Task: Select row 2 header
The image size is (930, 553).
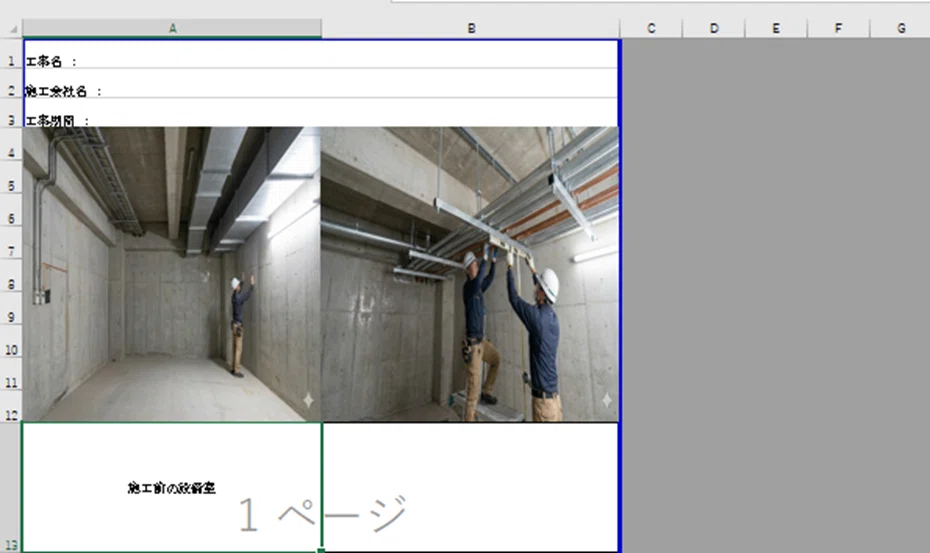Action: tap(11, 84)
